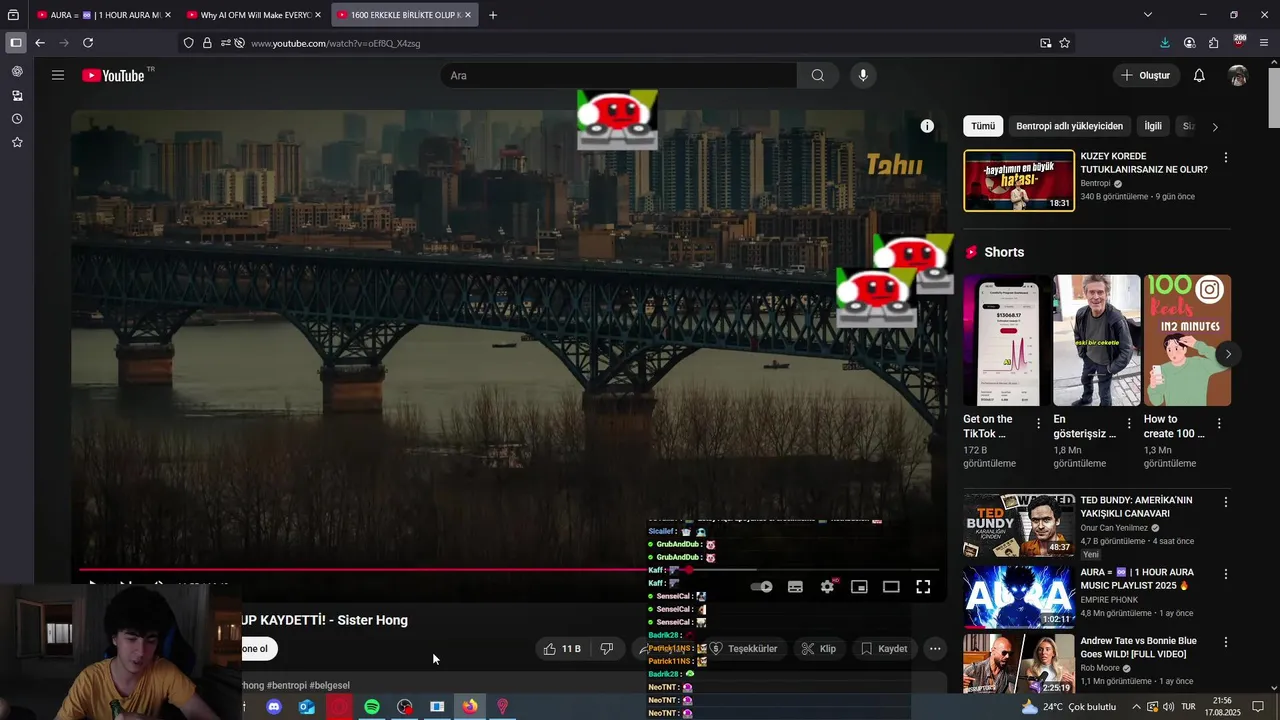
Task: Open Spotify from the taskbar
Action: point(372,707)
